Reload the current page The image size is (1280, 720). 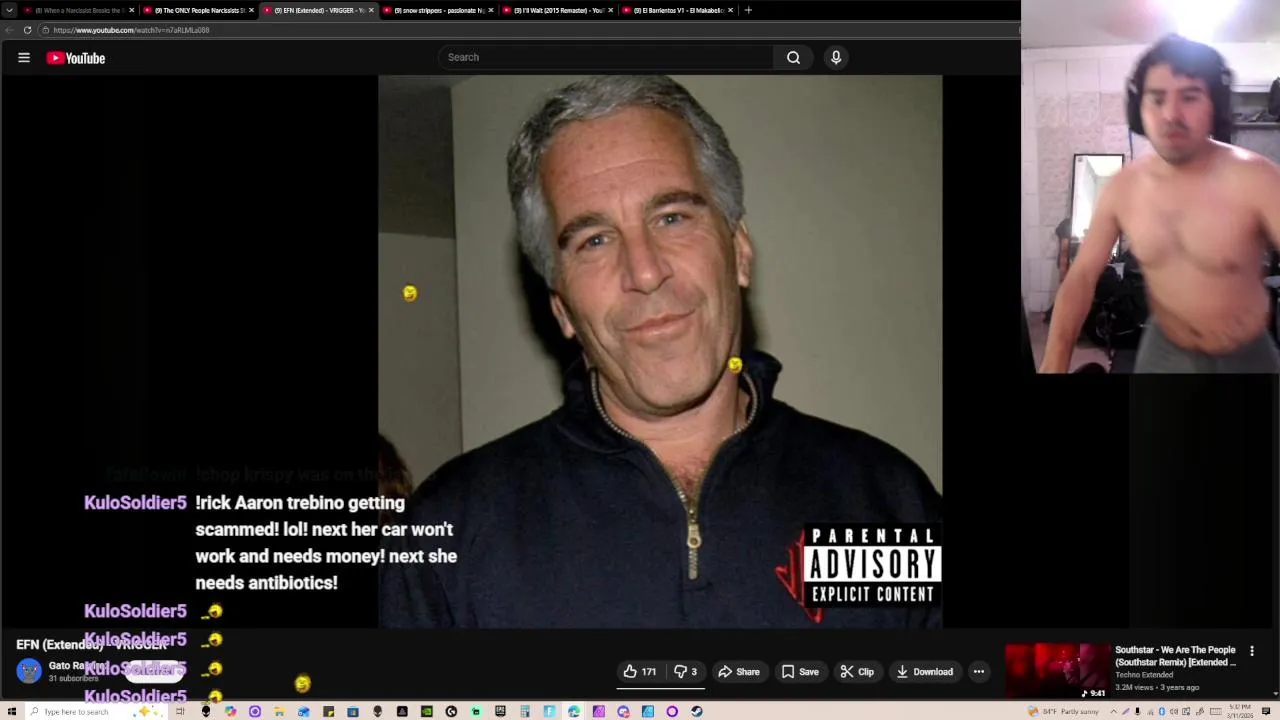pos(27,30)
